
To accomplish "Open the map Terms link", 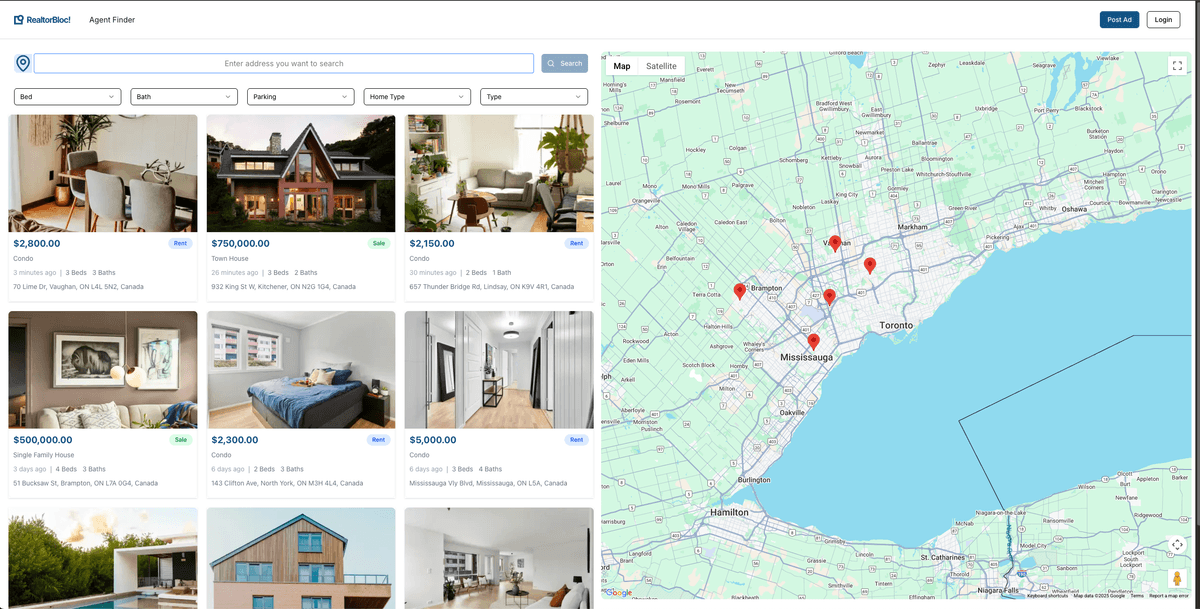I will (1137, 596).
